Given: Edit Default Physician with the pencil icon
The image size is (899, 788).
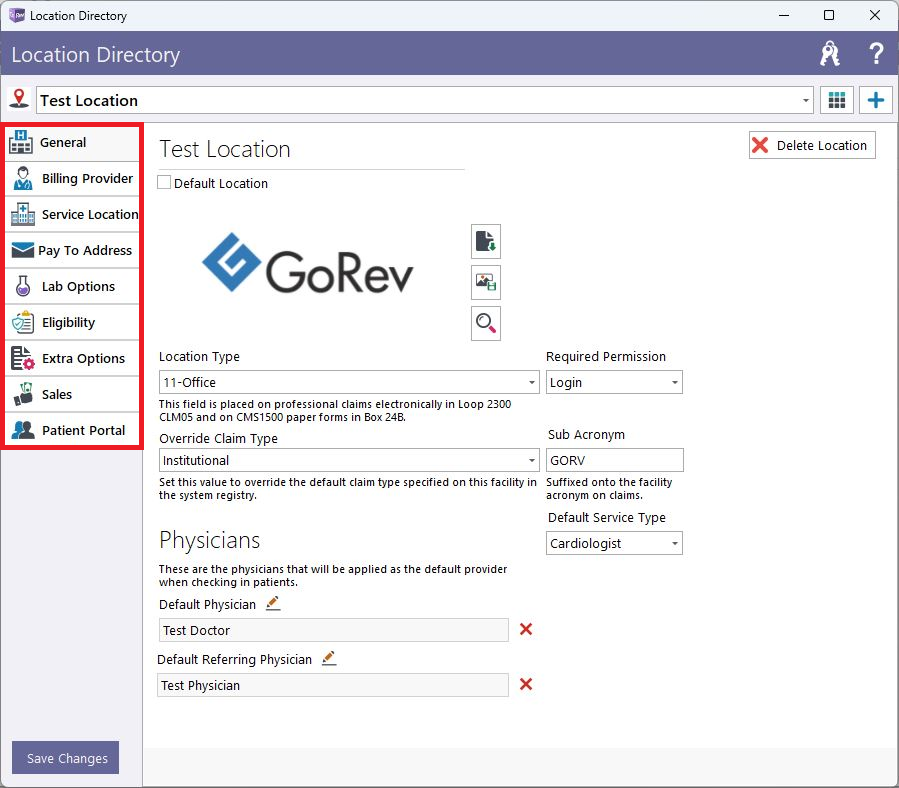Looking at the screenshot, I should pos(273,603).
